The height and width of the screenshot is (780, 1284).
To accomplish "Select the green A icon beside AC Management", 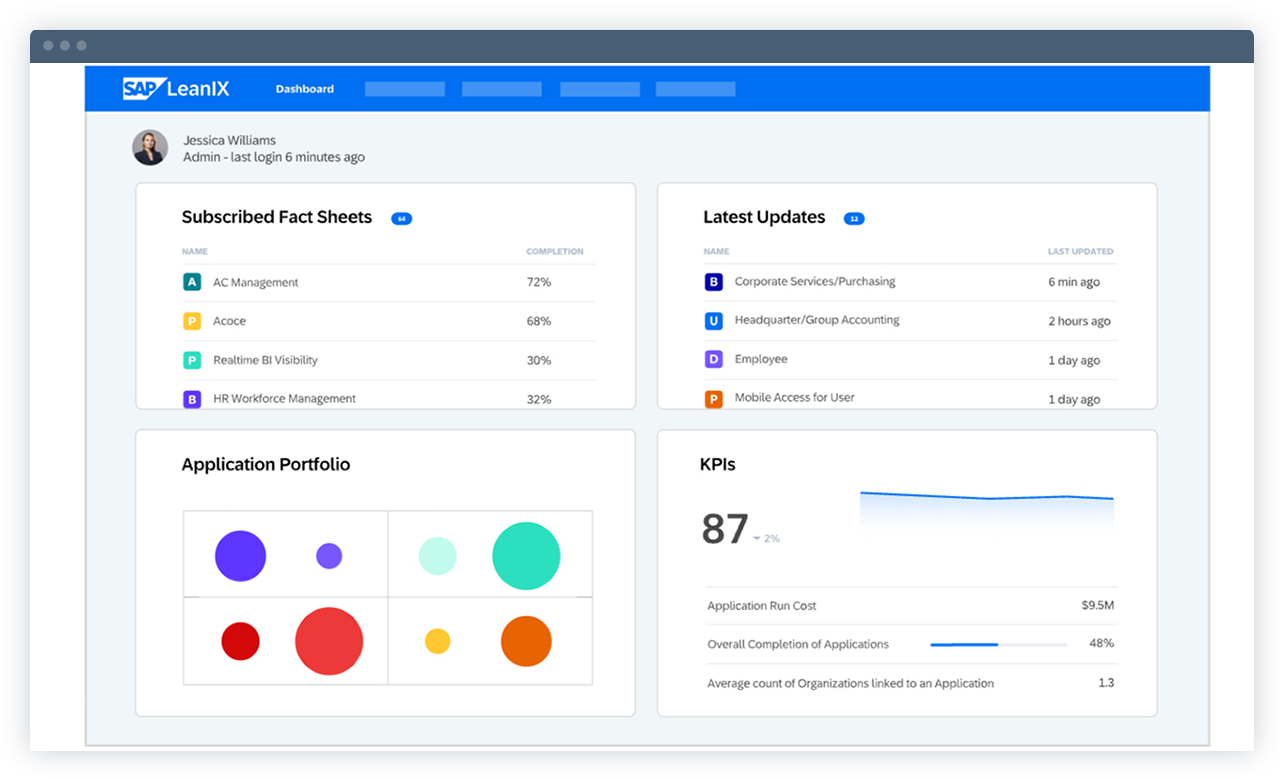I will 192,282.
